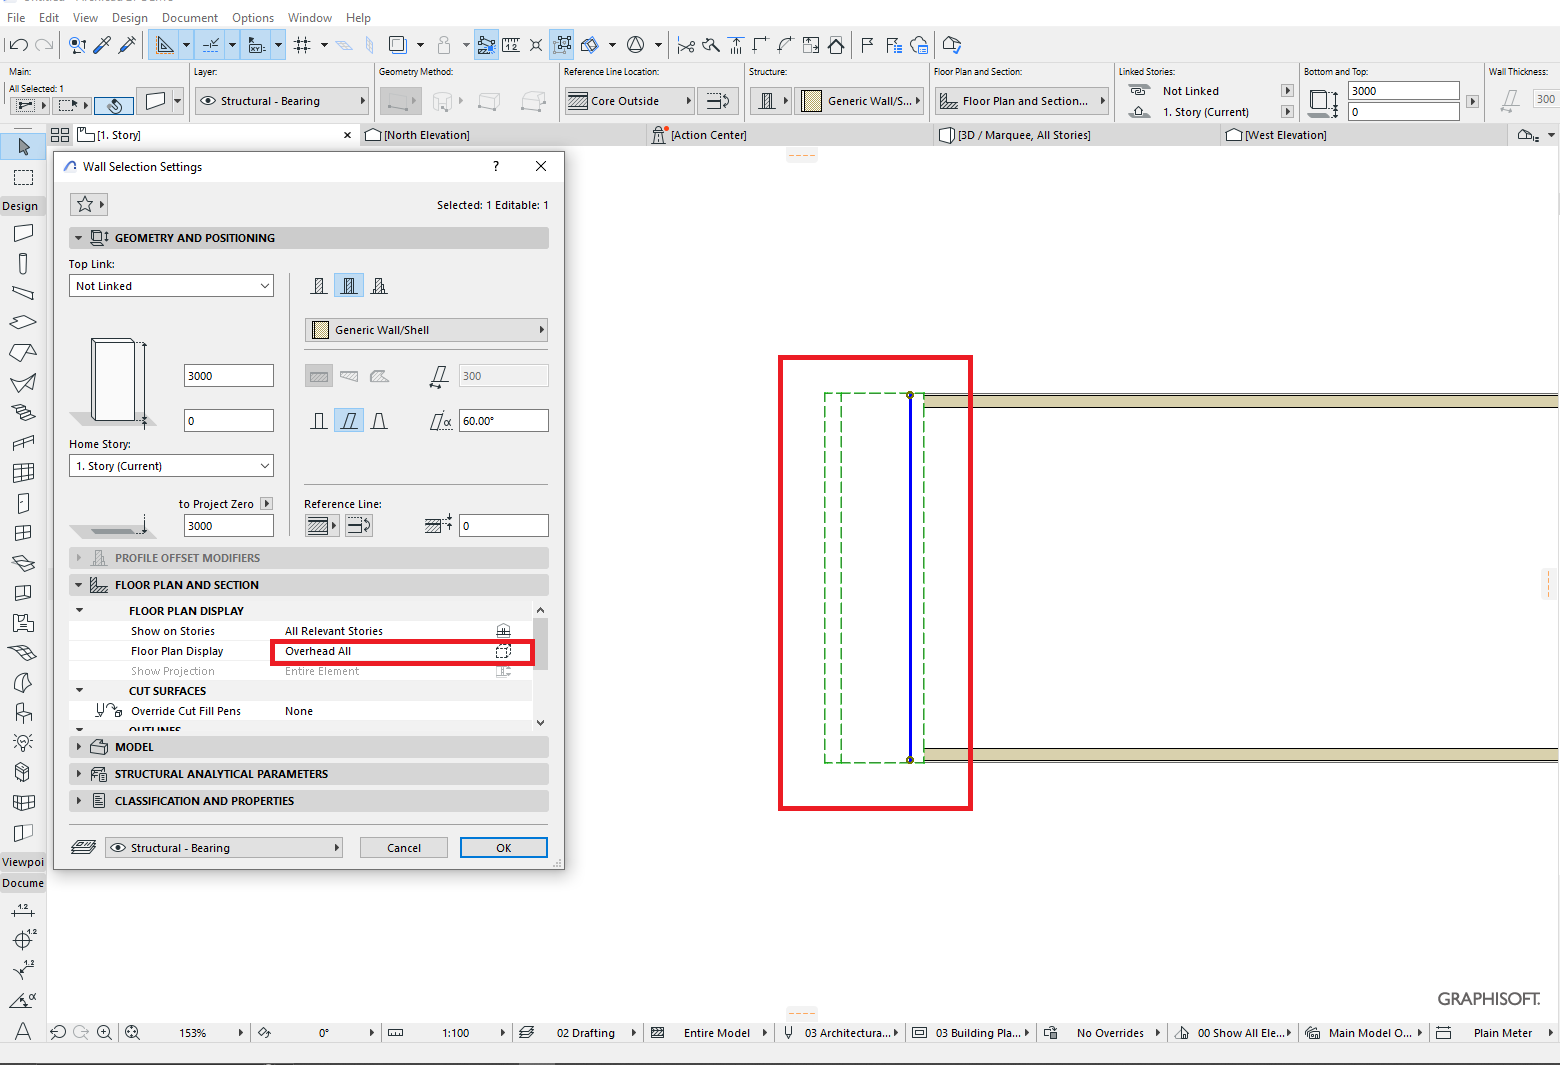The width and height of the screenshot is (1560, 1065).
Task: Open the Measure tool on the toolbar
Action: 511,44
